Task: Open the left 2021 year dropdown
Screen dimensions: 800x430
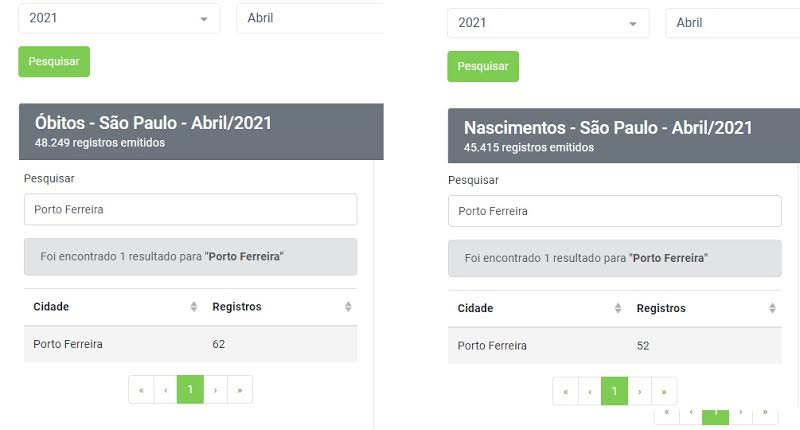Action: point(120,18)
